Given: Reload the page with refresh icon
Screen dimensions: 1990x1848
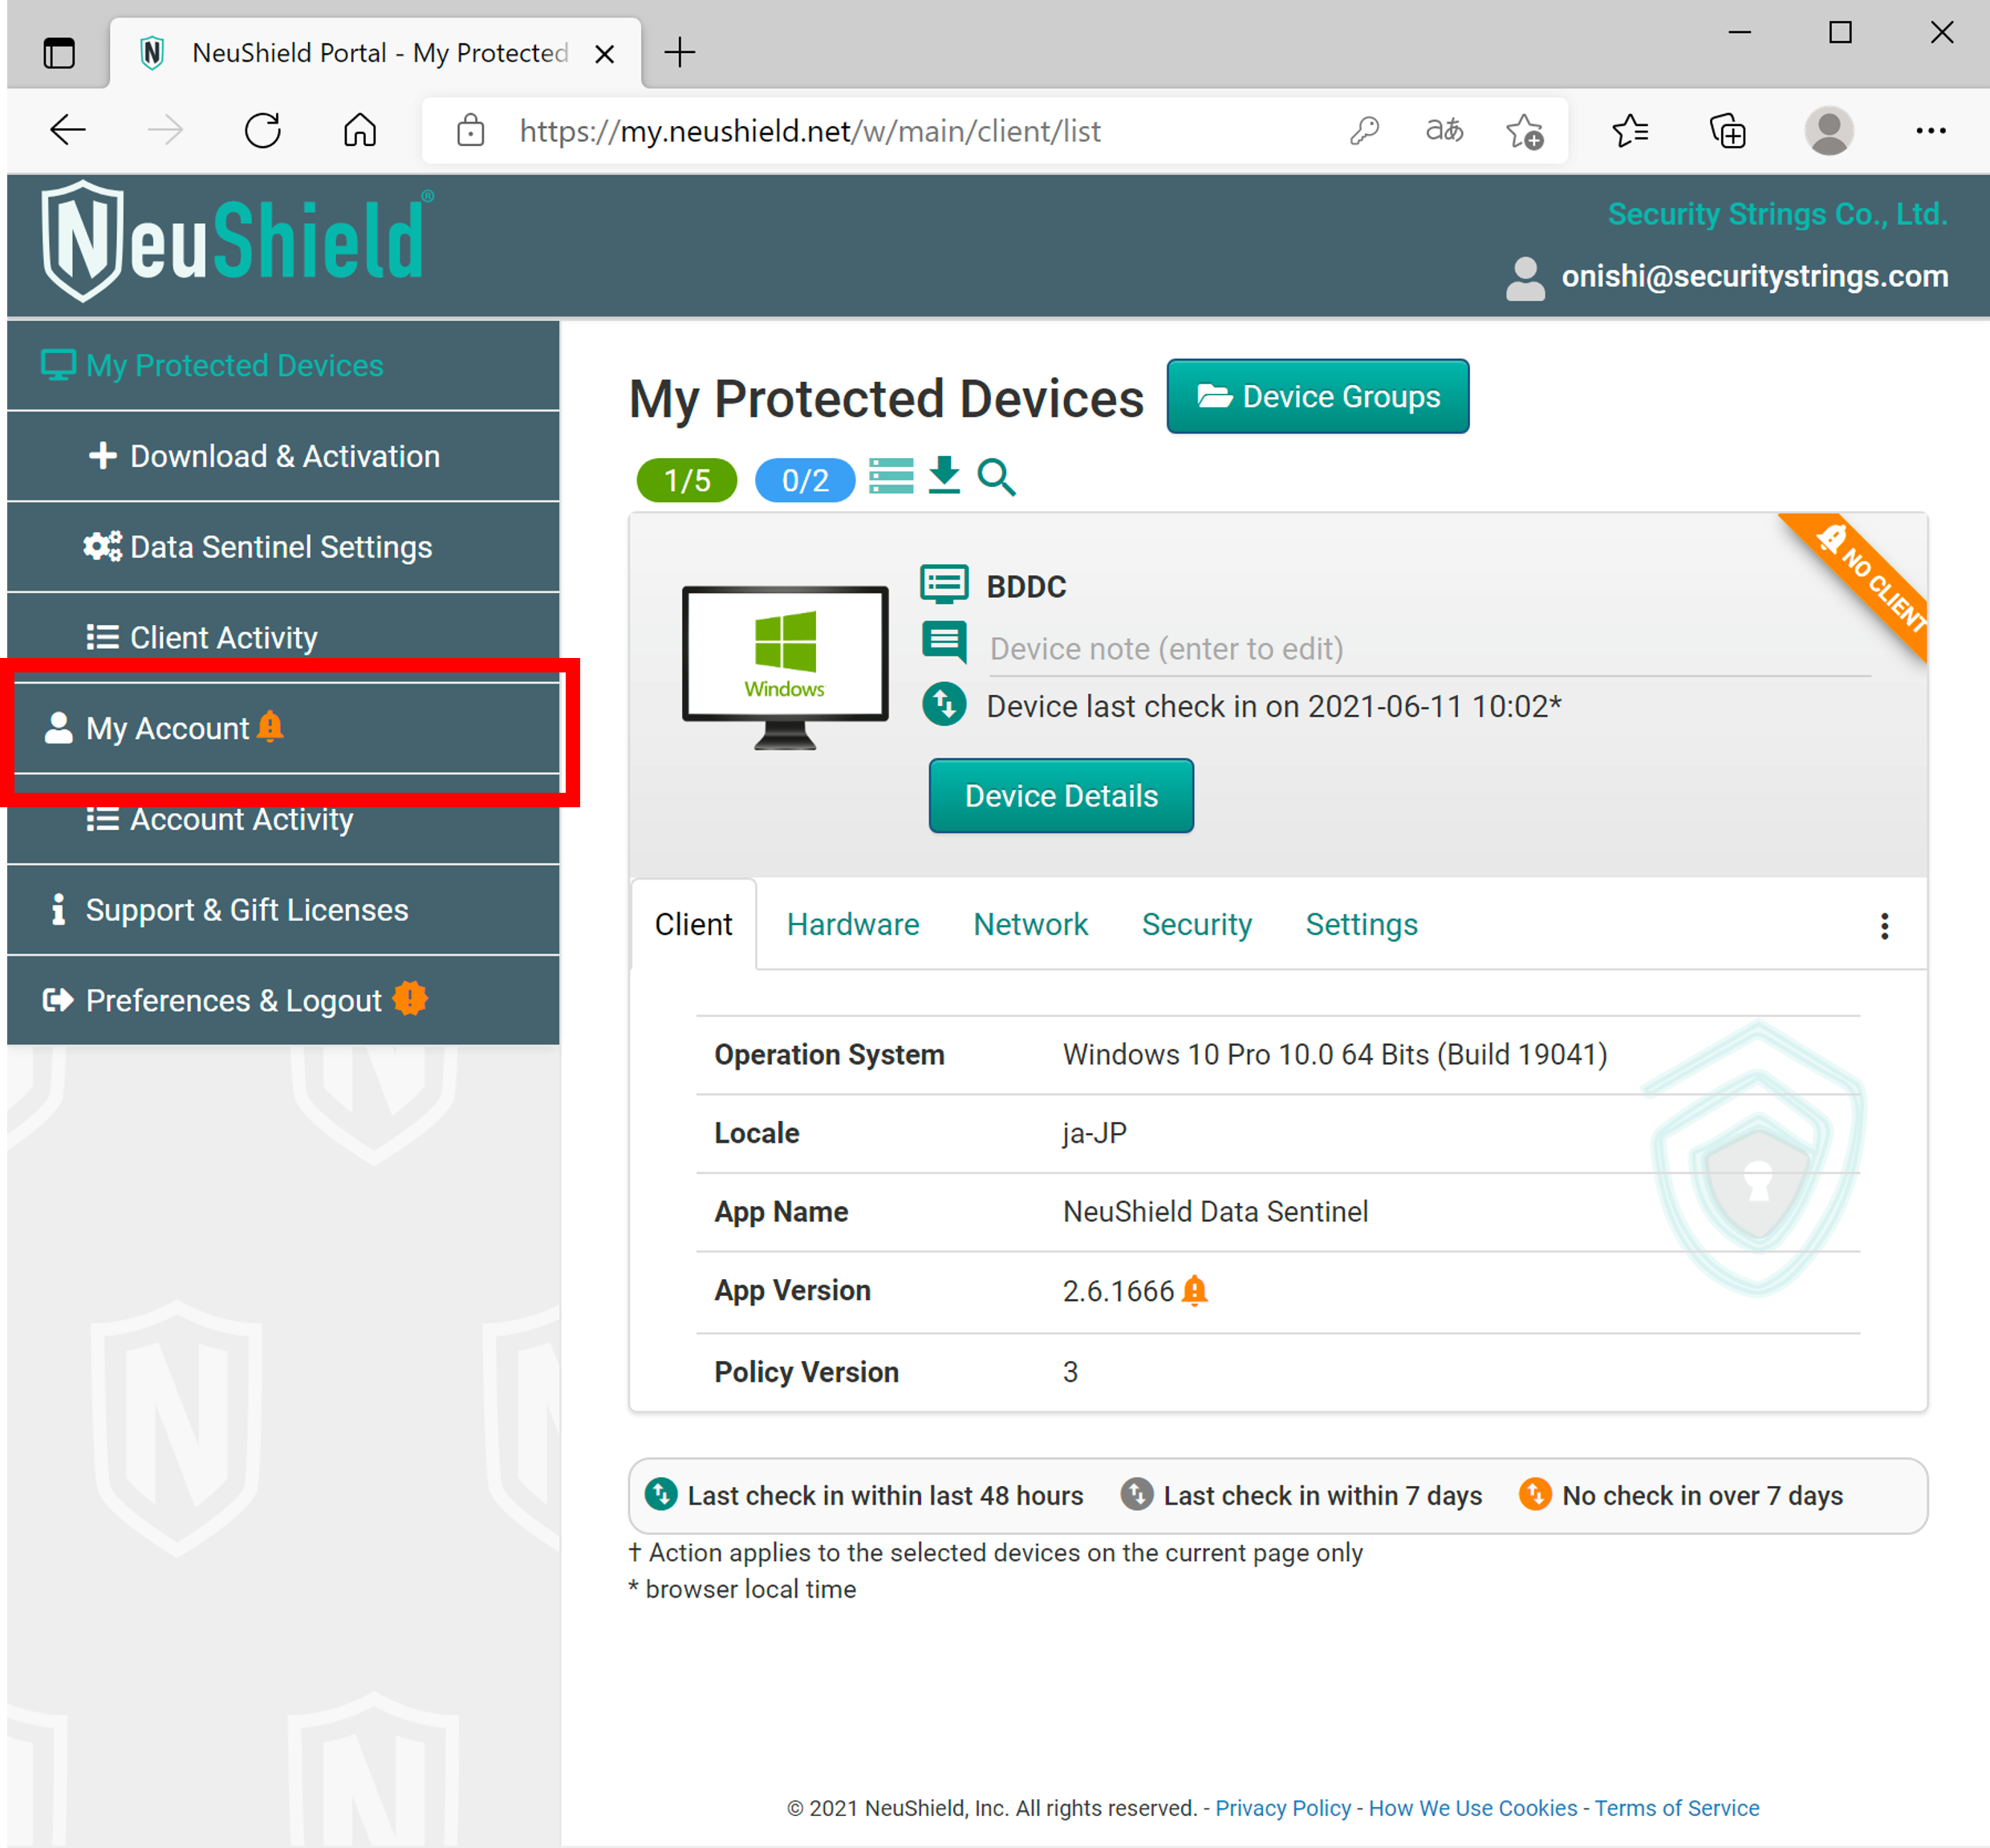Looking at the screenshot, I should coord(263,131).
